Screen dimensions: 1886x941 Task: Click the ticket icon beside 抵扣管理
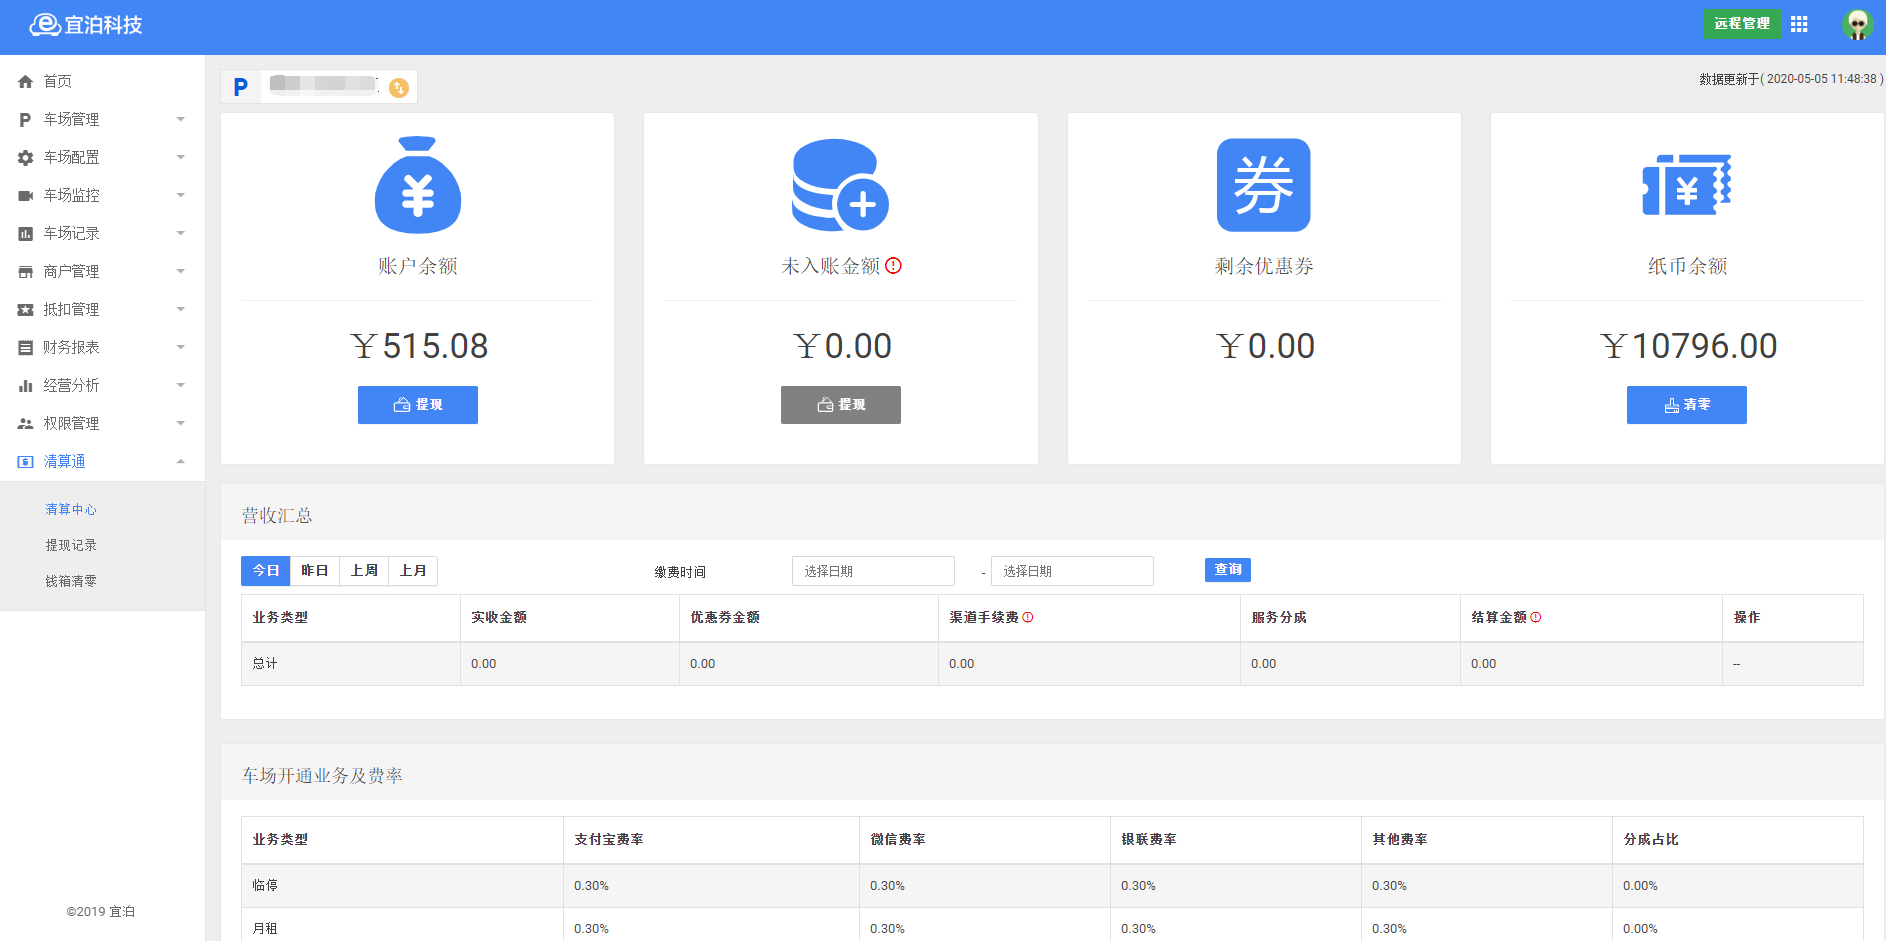26,310
